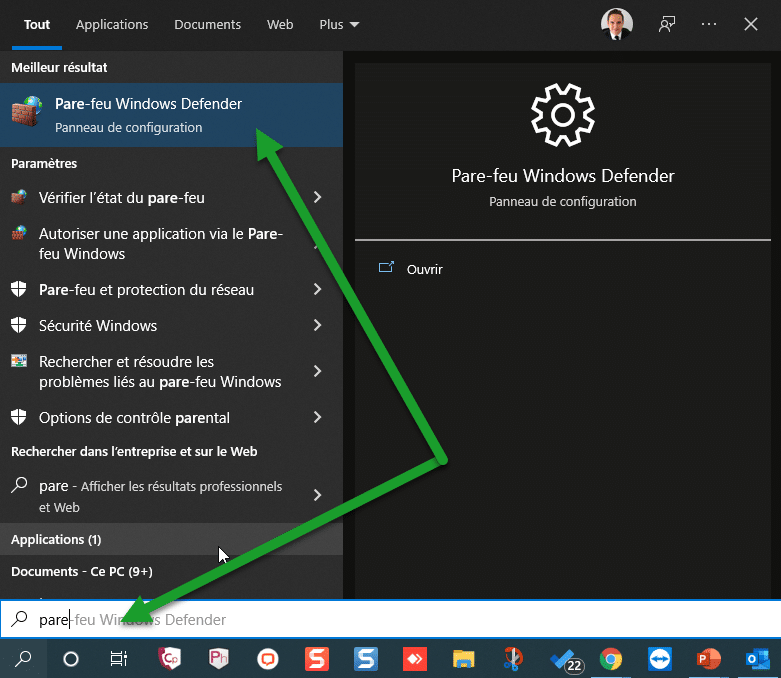This screenshot has height=678, width=781.
Task: Switch to the Documents tab
Action: coord(207,24)
